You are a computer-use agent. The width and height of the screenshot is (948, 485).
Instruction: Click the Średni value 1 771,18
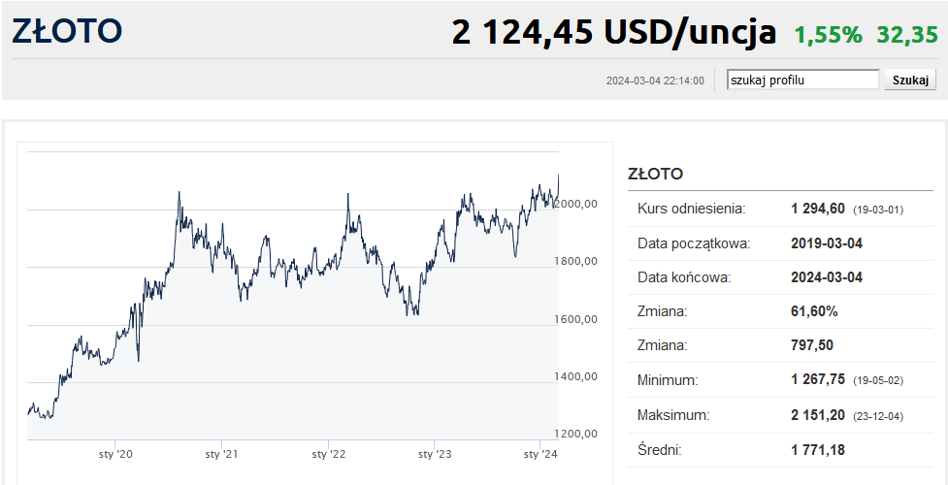[x=818, y=450]
